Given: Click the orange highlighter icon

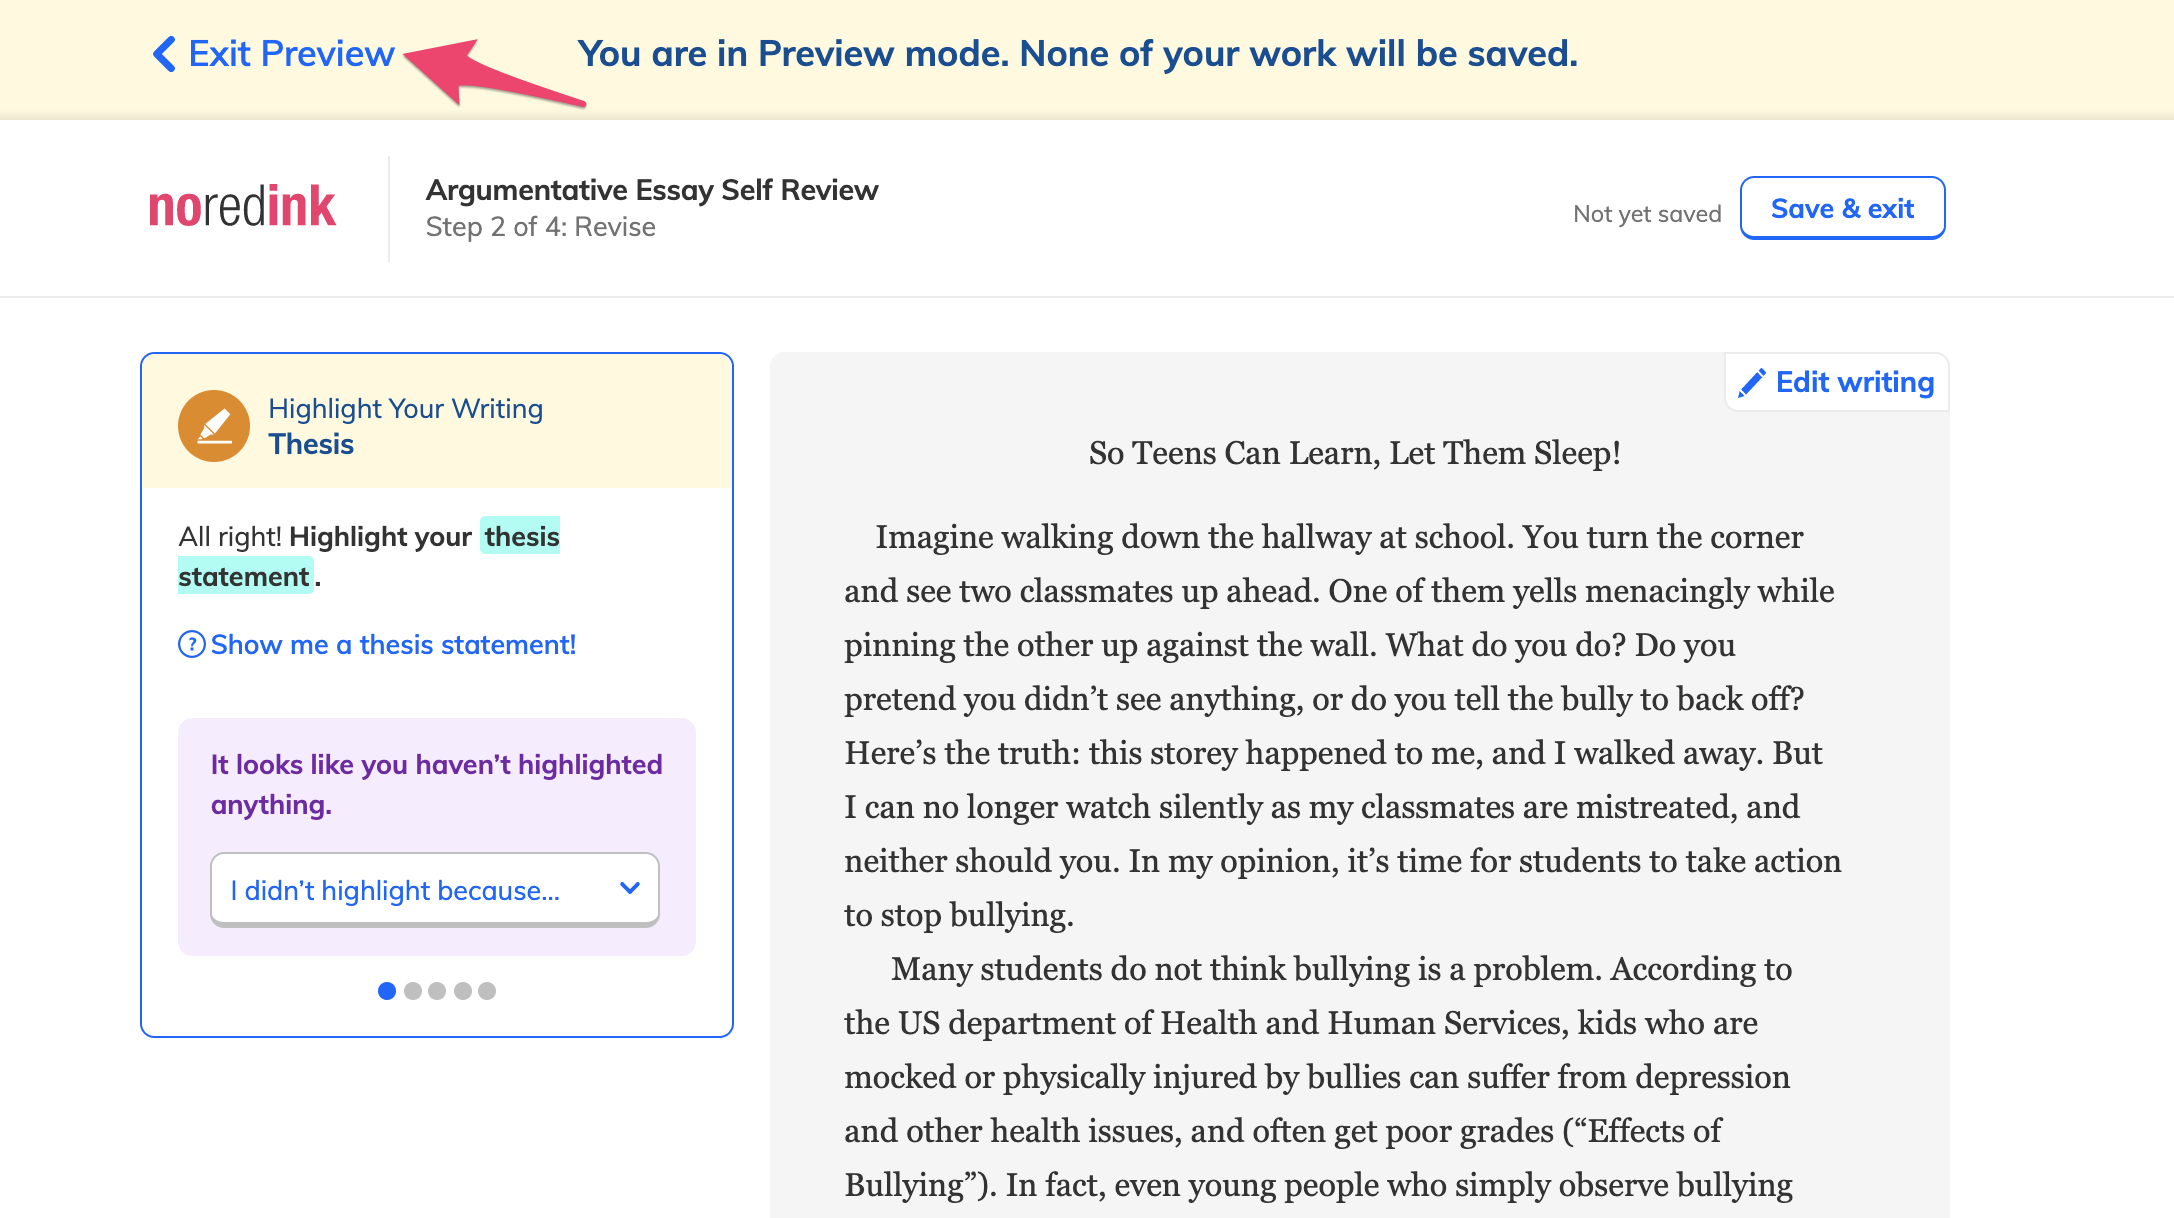Looking at the screenshot, I should pyautogui.click(x=214, y=426).
